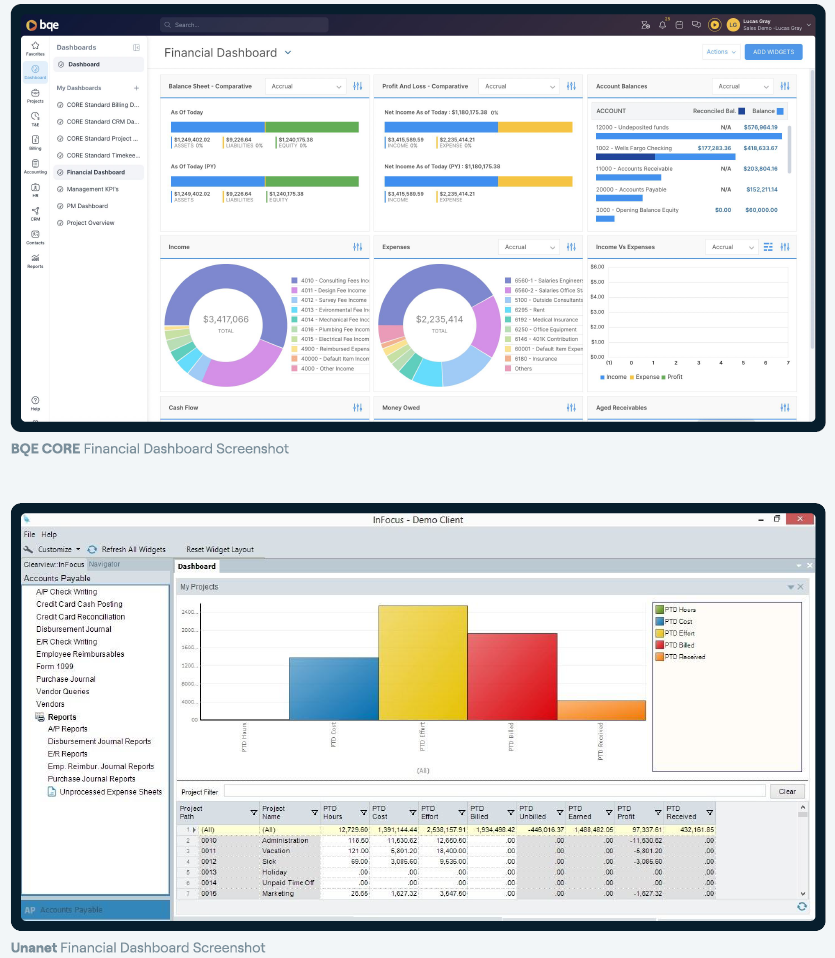This screenshot has height=958, width=835.
Task: Click the Reconciled Bal. dark blue swatch
Action: [x=742, y=111]
